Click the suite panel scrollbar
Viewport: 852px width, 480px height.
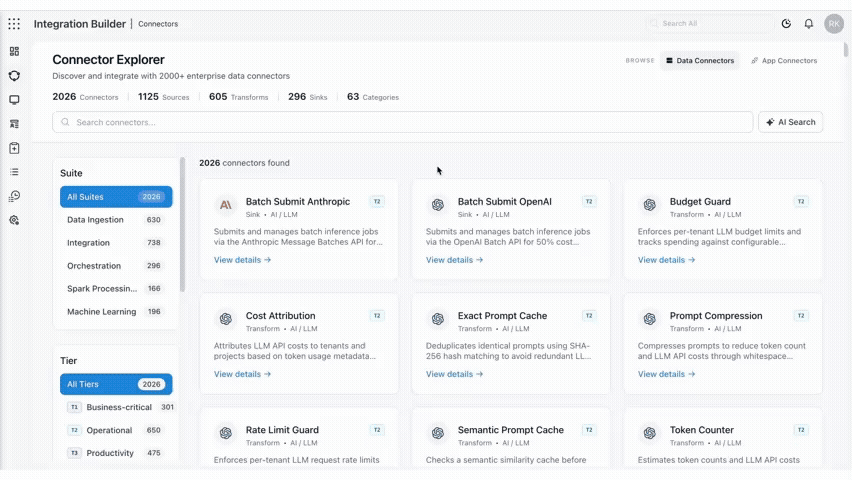point(183,225)
